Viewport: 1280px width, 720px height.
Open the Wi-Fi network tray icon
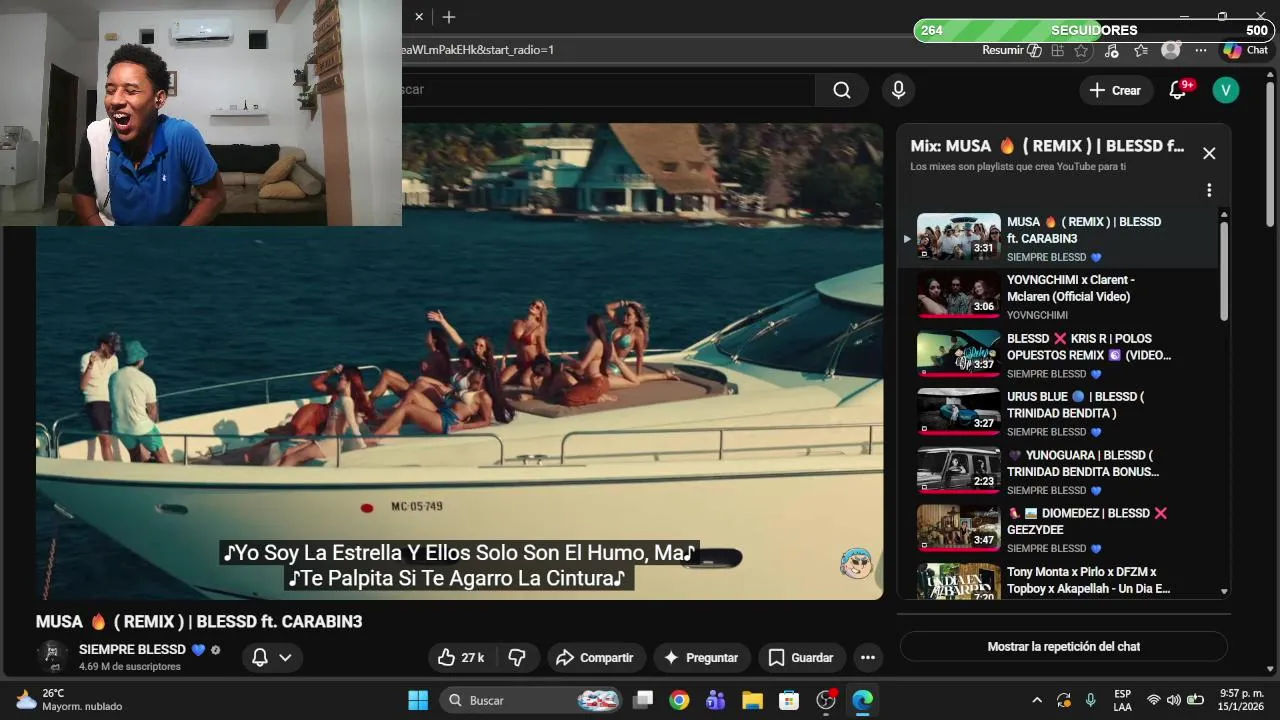pyautogui.click(x=1154, y=700)
